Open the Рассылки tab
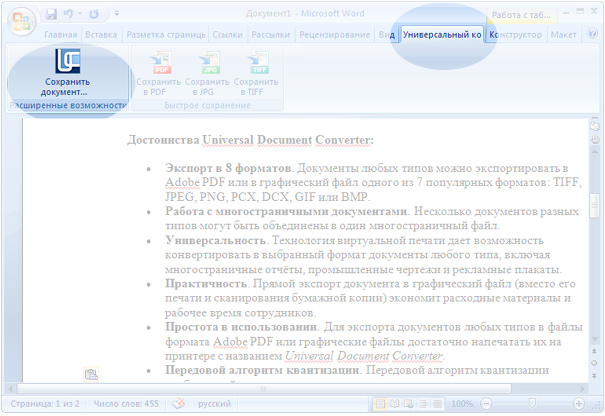Image resolution: width=605 pixels, height=416 pixels. (270, 35)
